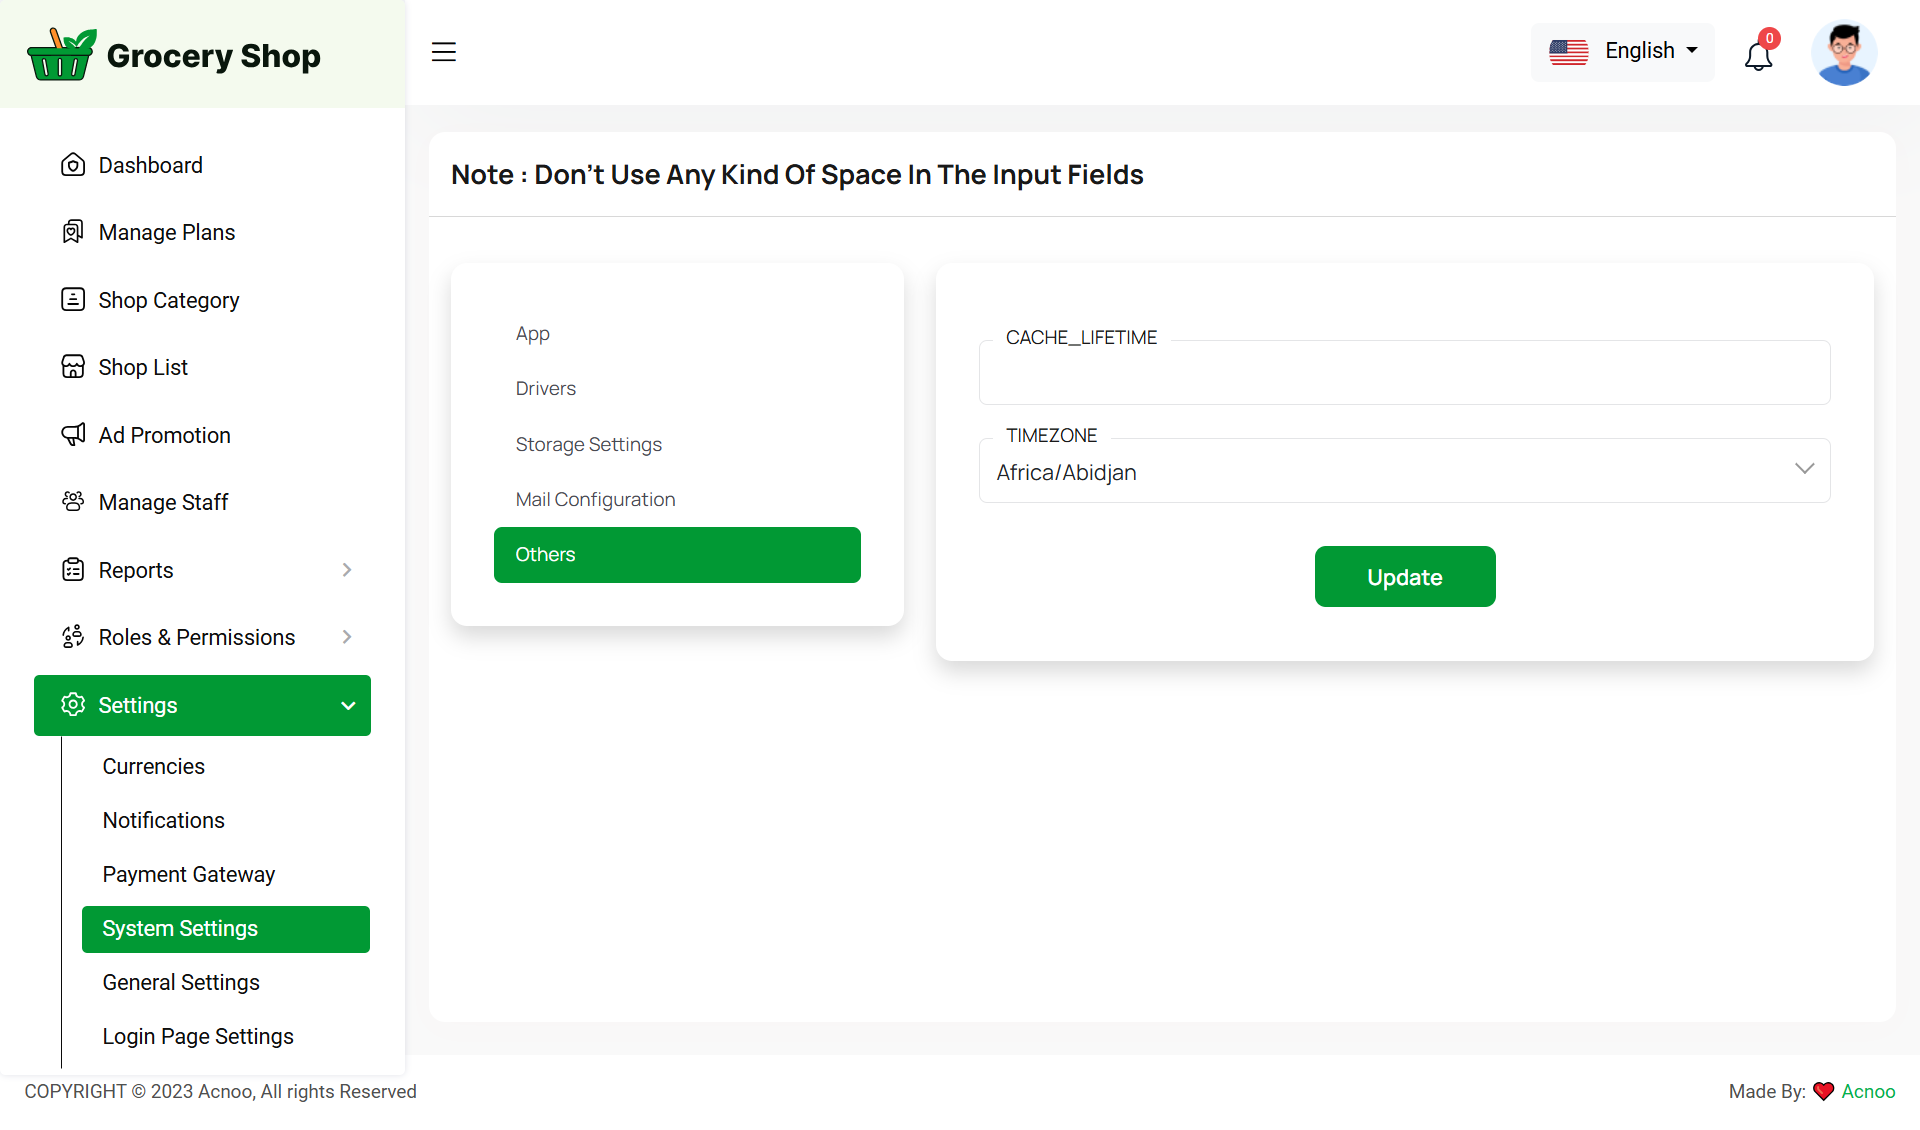Click the Ad Promotion megaphone icon
This screenshot has width=1920, height=1130.
(73, 435)
